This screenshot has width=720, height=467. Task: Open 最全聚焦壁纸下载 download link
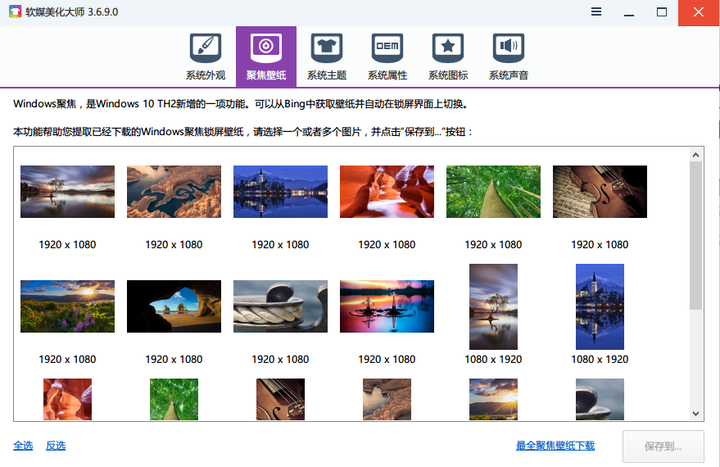(555, 445)
